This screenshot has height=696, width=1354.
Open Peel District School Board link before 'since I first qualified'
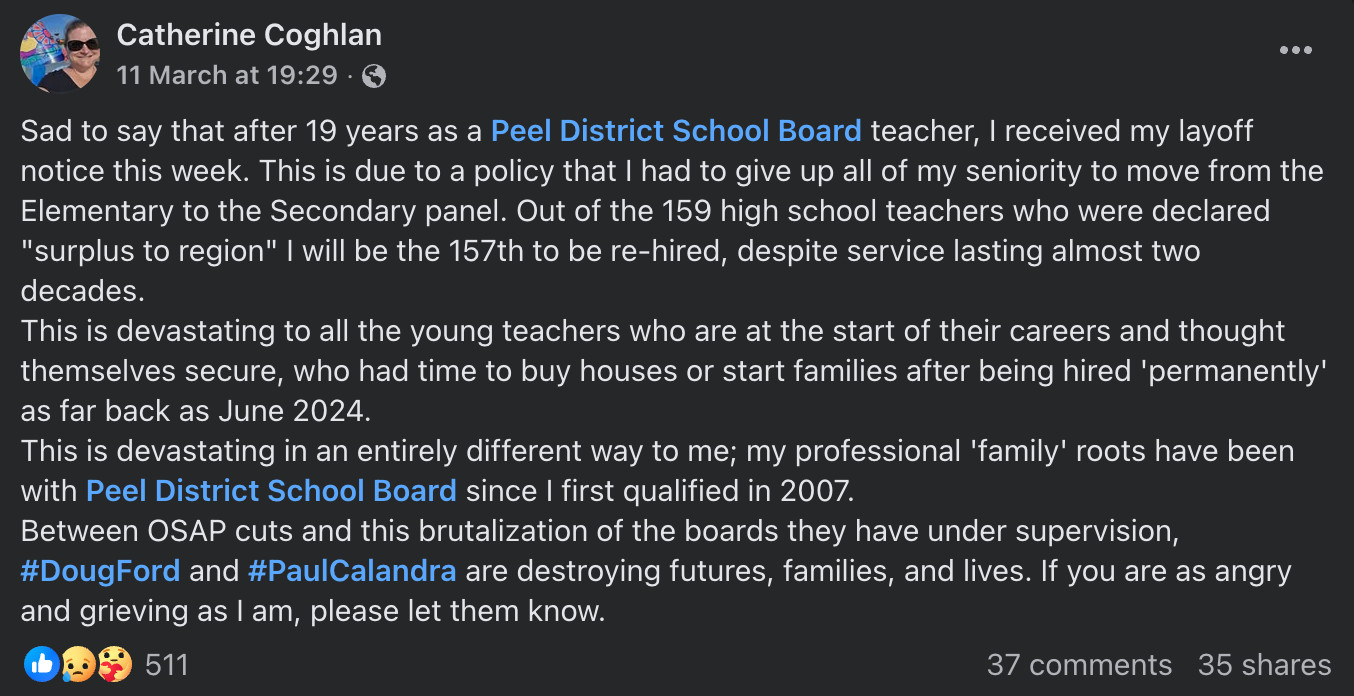point(271,491)
